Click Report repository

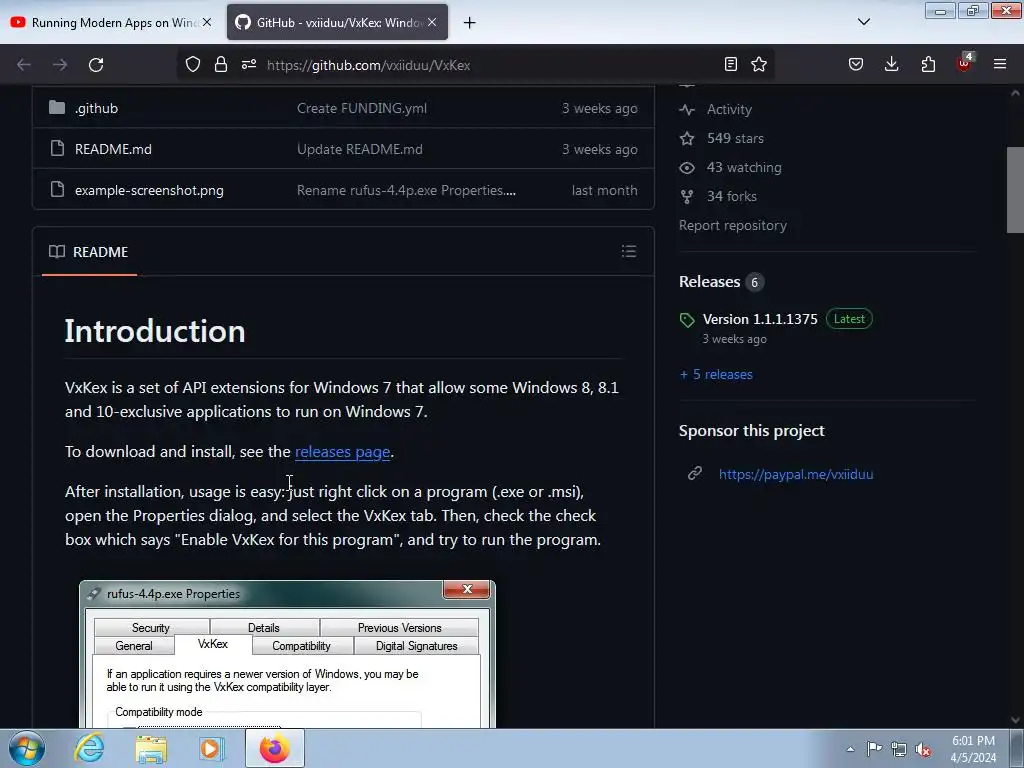pyautogui.click(x=733, y=225)
